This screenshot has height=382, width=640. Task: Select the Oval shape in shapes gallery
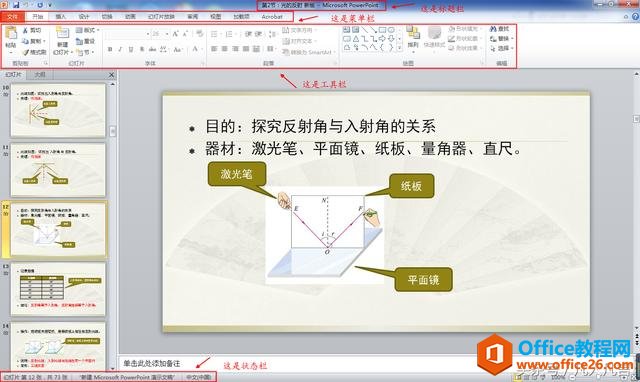[x=391, y=30]
